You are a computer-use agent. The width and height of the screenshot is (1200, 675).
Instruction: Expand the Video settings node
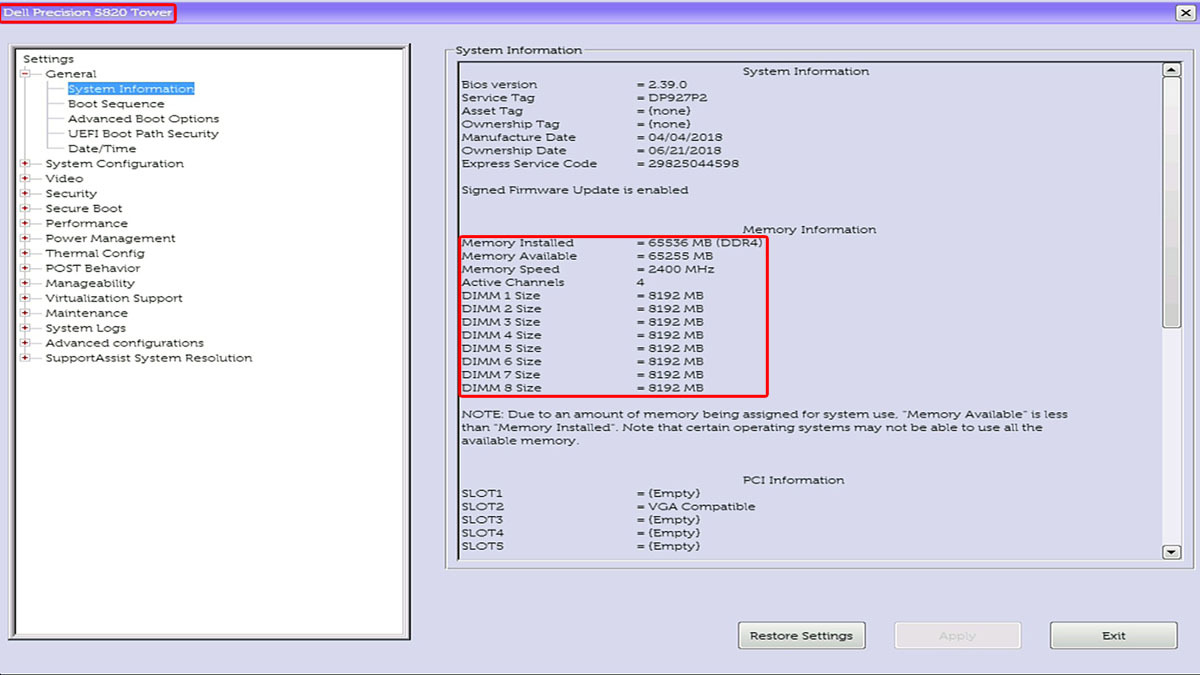(x=25, y=178)
